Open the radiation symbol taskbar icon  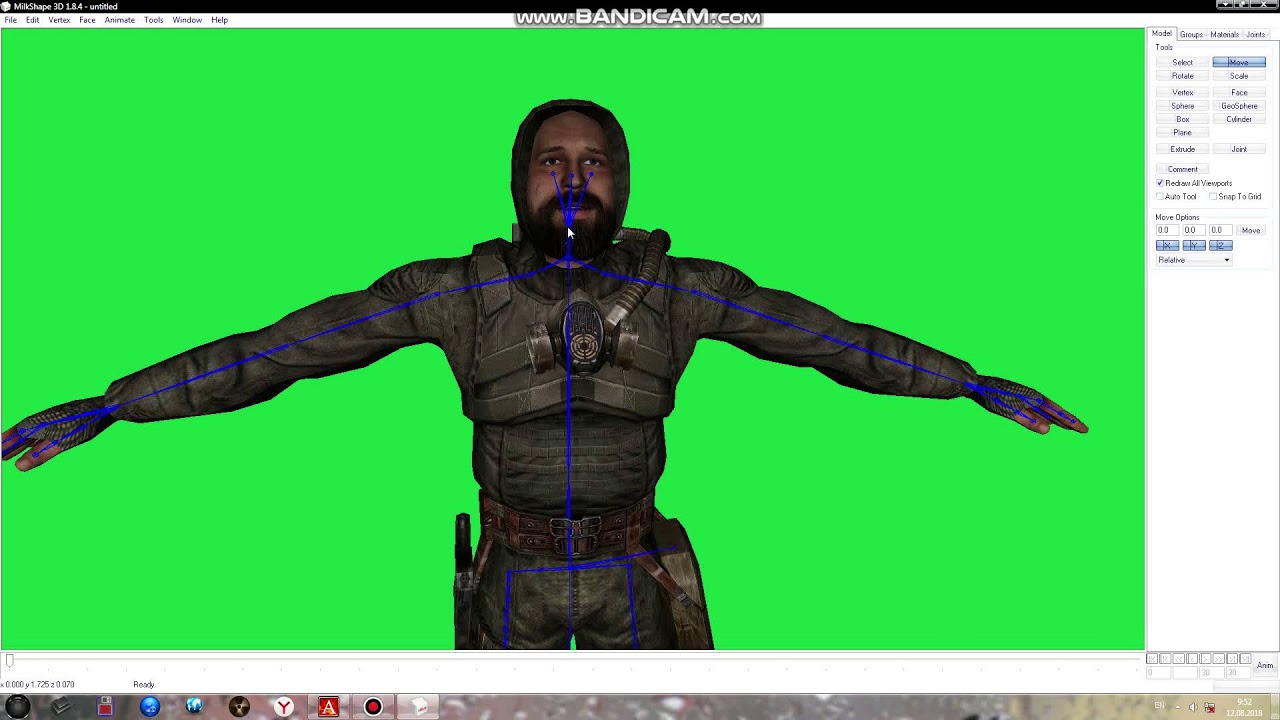239,707
